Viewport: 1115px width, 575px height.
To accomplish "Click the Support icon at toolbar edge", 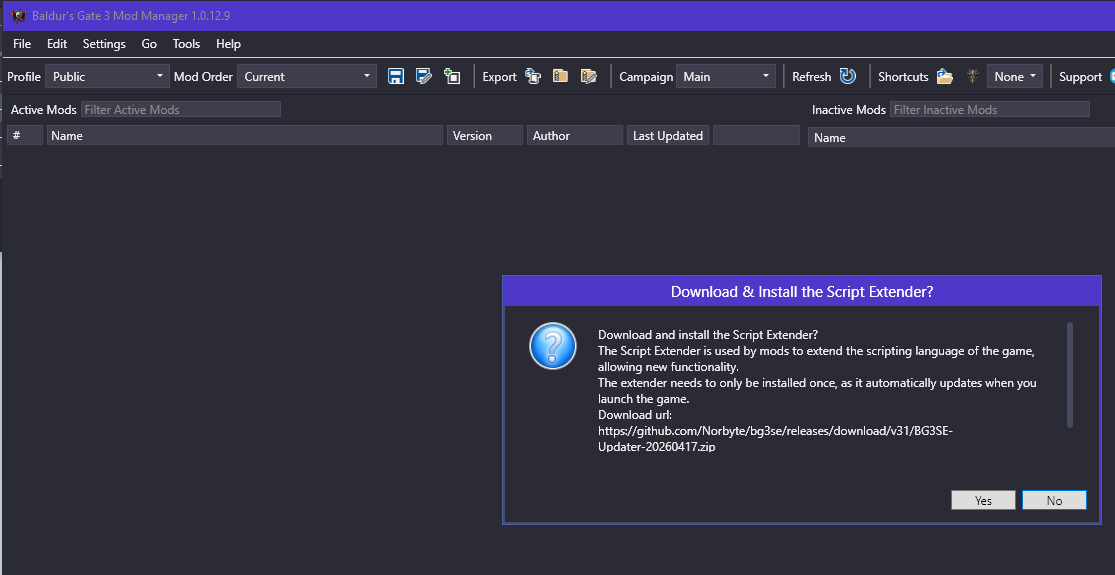I will 1111,76.
